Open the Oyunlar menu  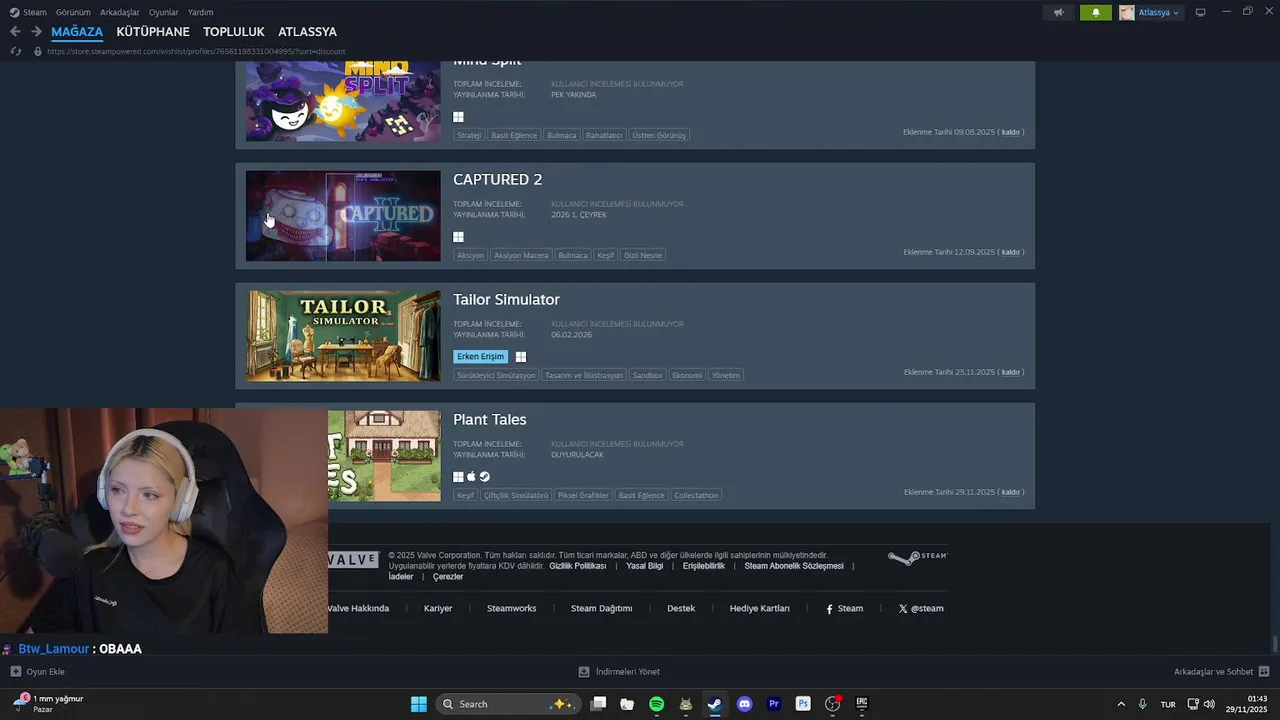(x=164, y=12)
